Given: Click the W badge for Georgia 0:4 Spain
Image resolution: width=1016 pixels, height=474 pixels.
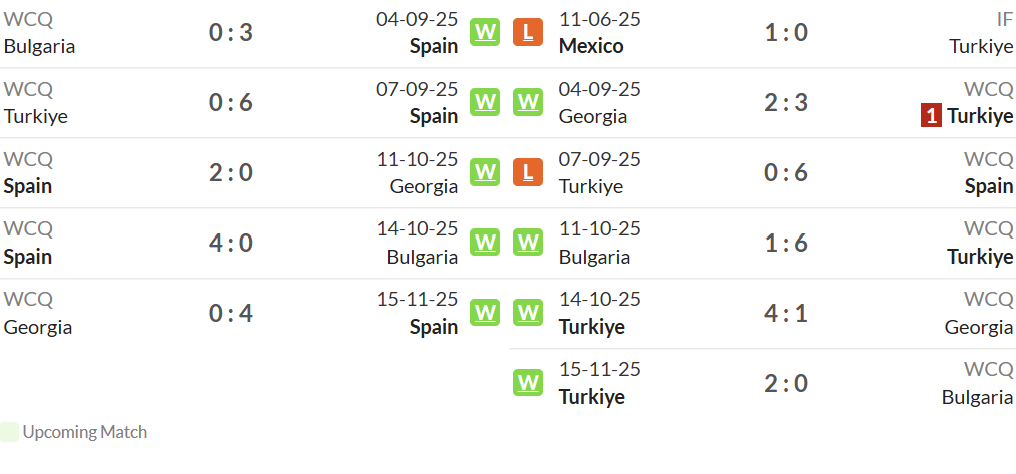Looking at the screenshot, I should (x=485, y=313).
